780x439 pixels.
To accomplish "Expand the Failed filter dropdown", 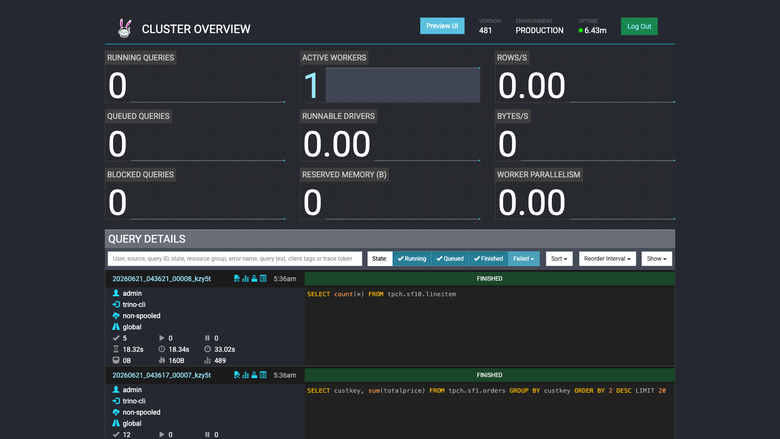I will pos(524,259).
